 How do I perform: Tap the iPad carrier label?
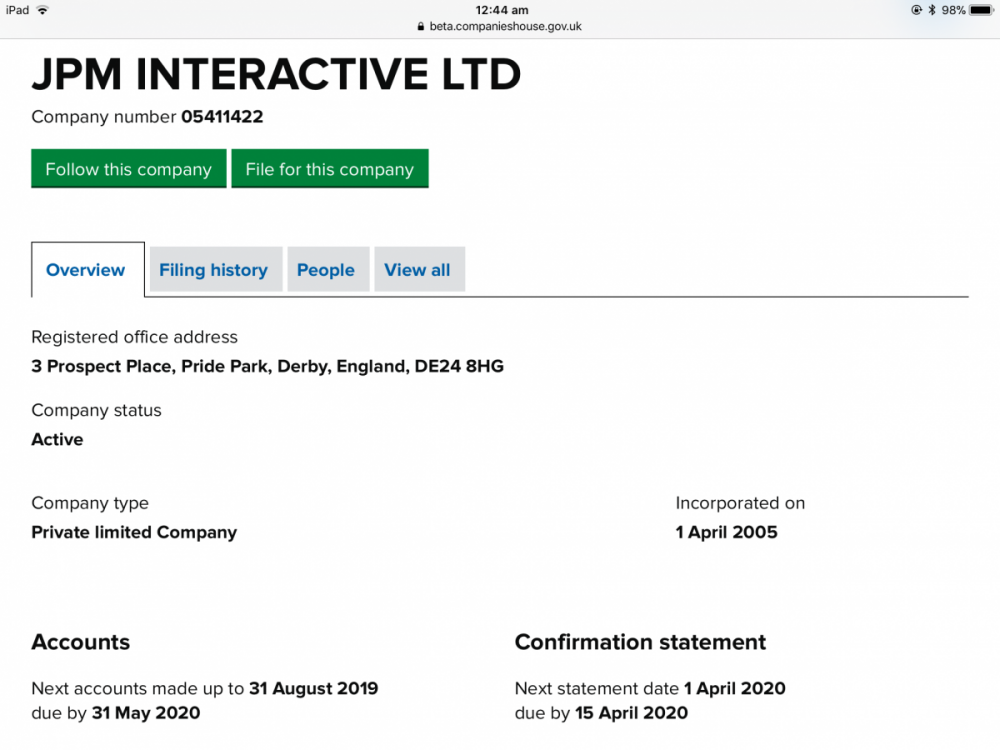[17, 10]
